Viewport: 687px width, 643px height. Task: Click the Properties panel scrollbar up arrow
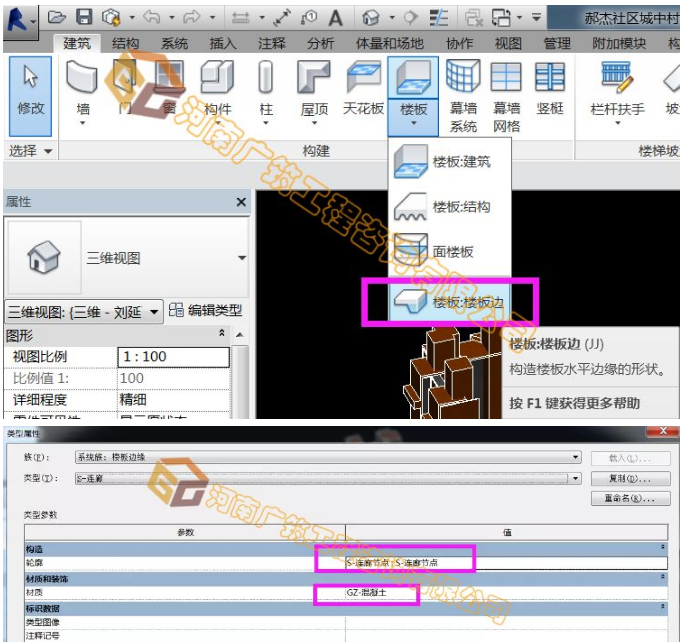tap(240, 335)
